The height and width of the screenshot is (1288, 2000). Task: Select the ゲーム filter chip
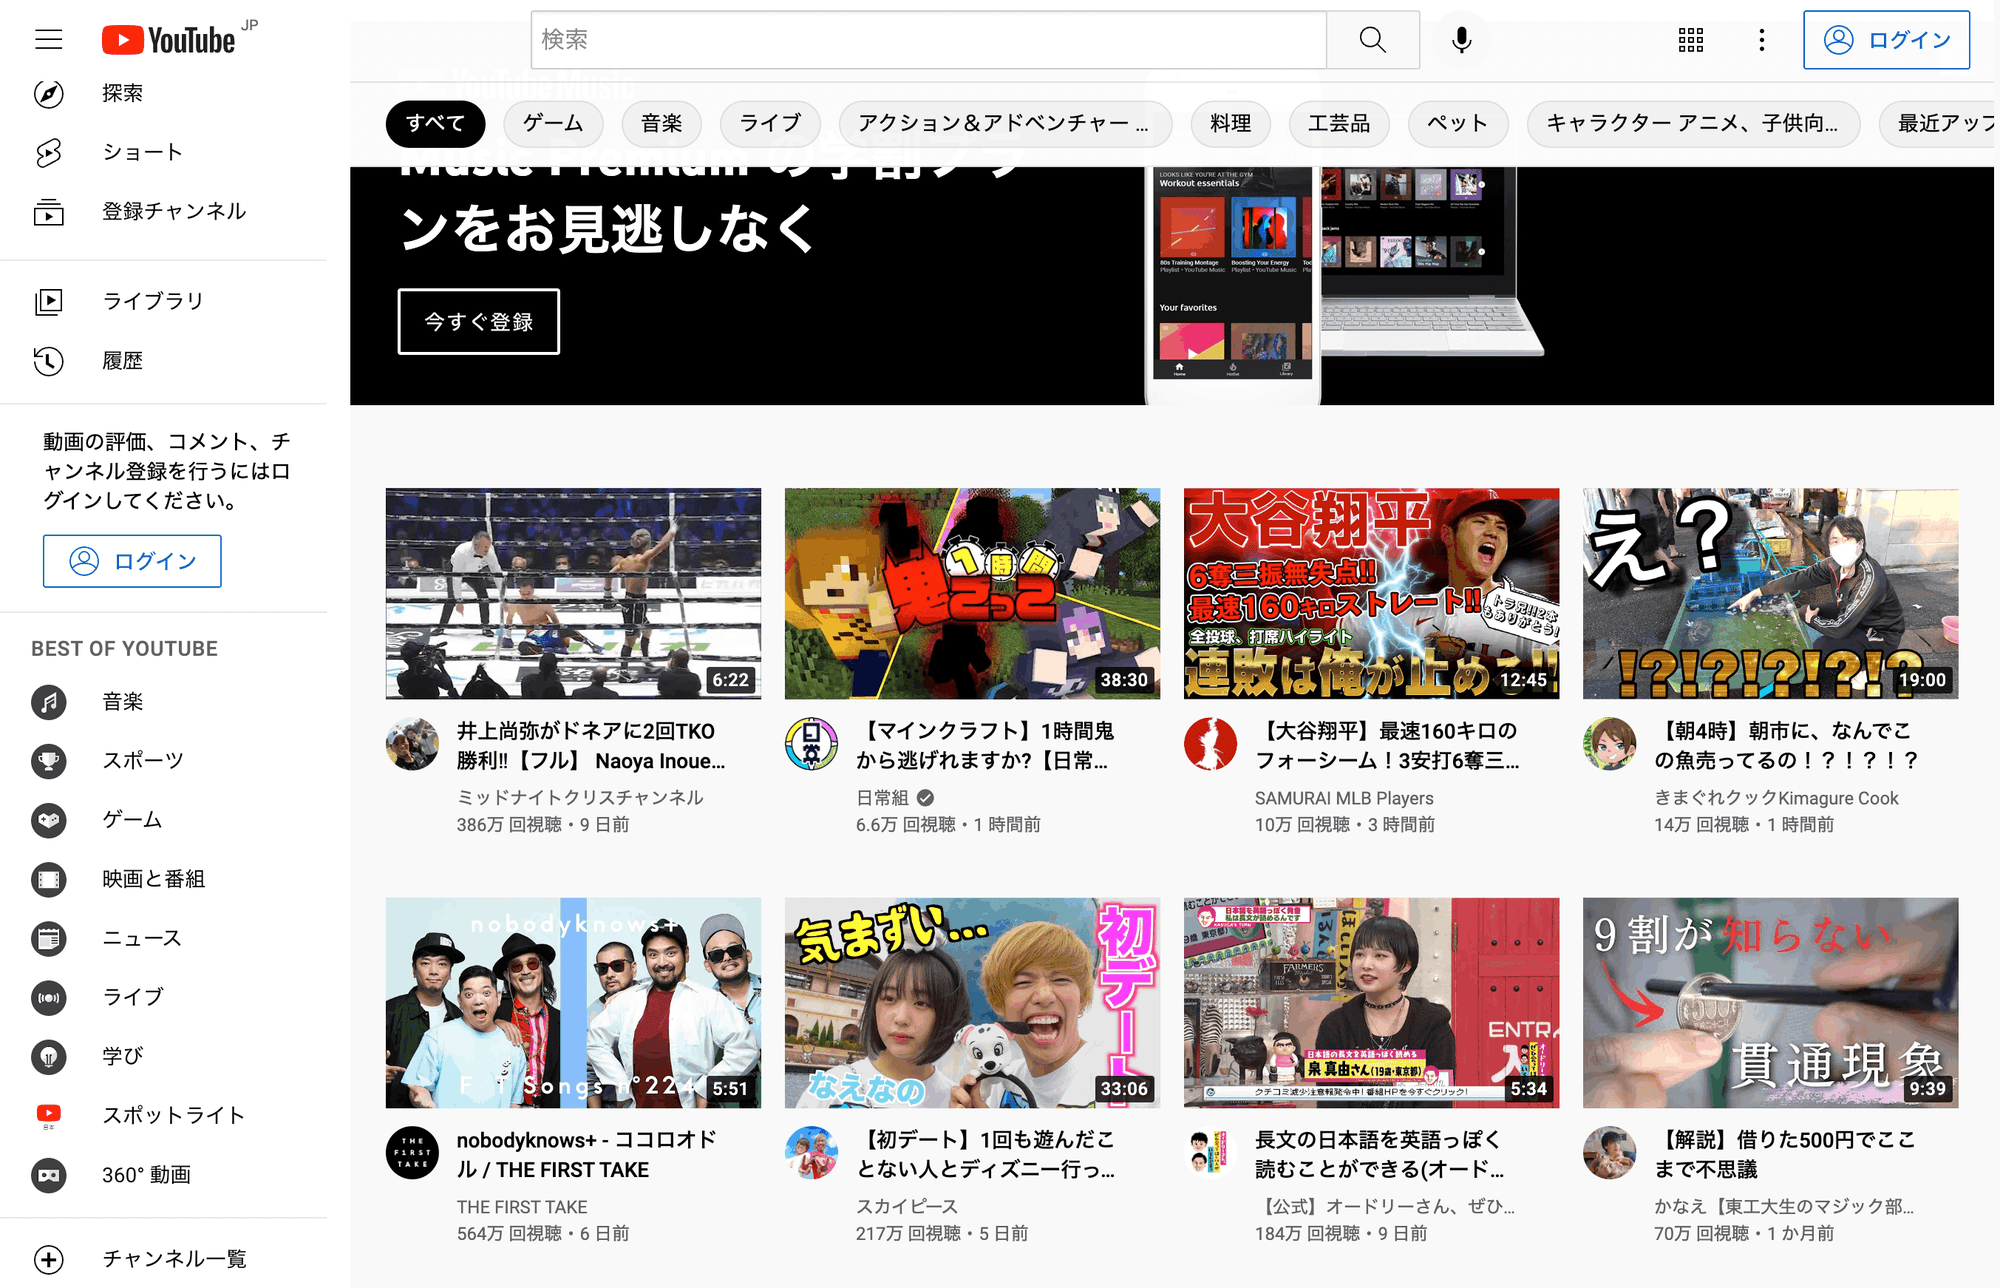coord(553,124)
